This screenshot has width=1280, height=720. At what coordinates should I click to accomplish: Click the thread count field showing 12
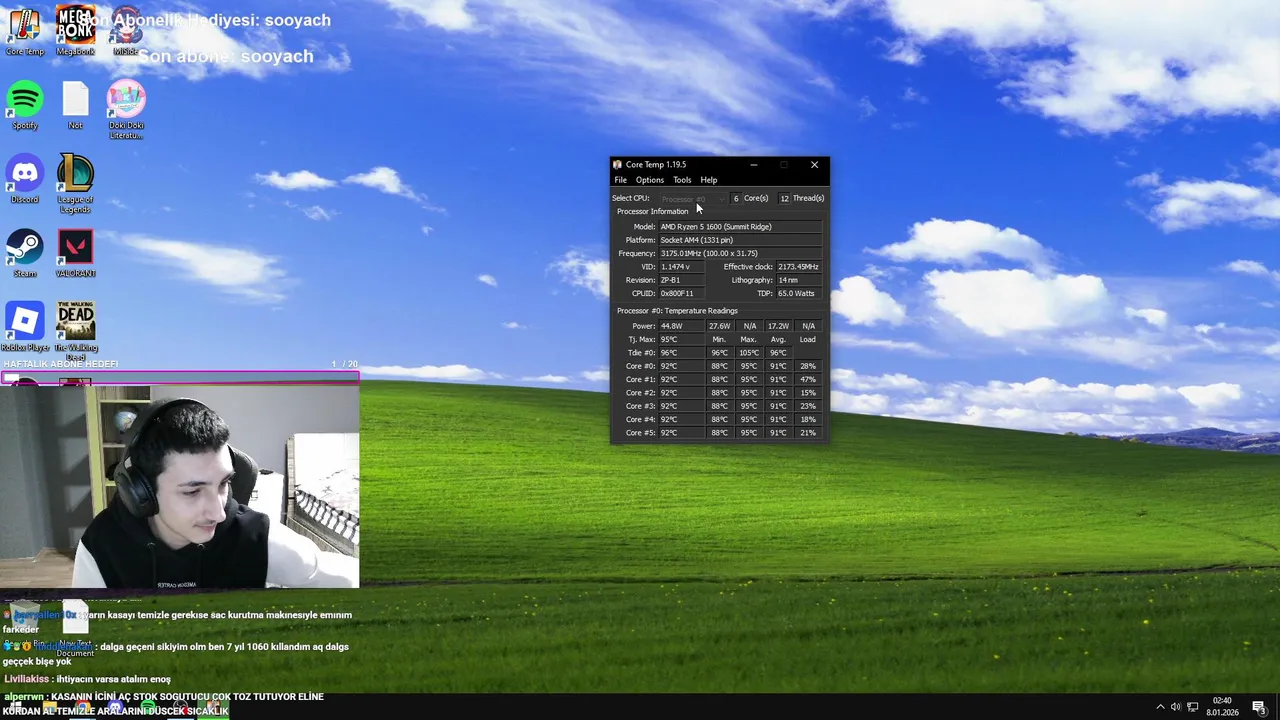point(784,198)
